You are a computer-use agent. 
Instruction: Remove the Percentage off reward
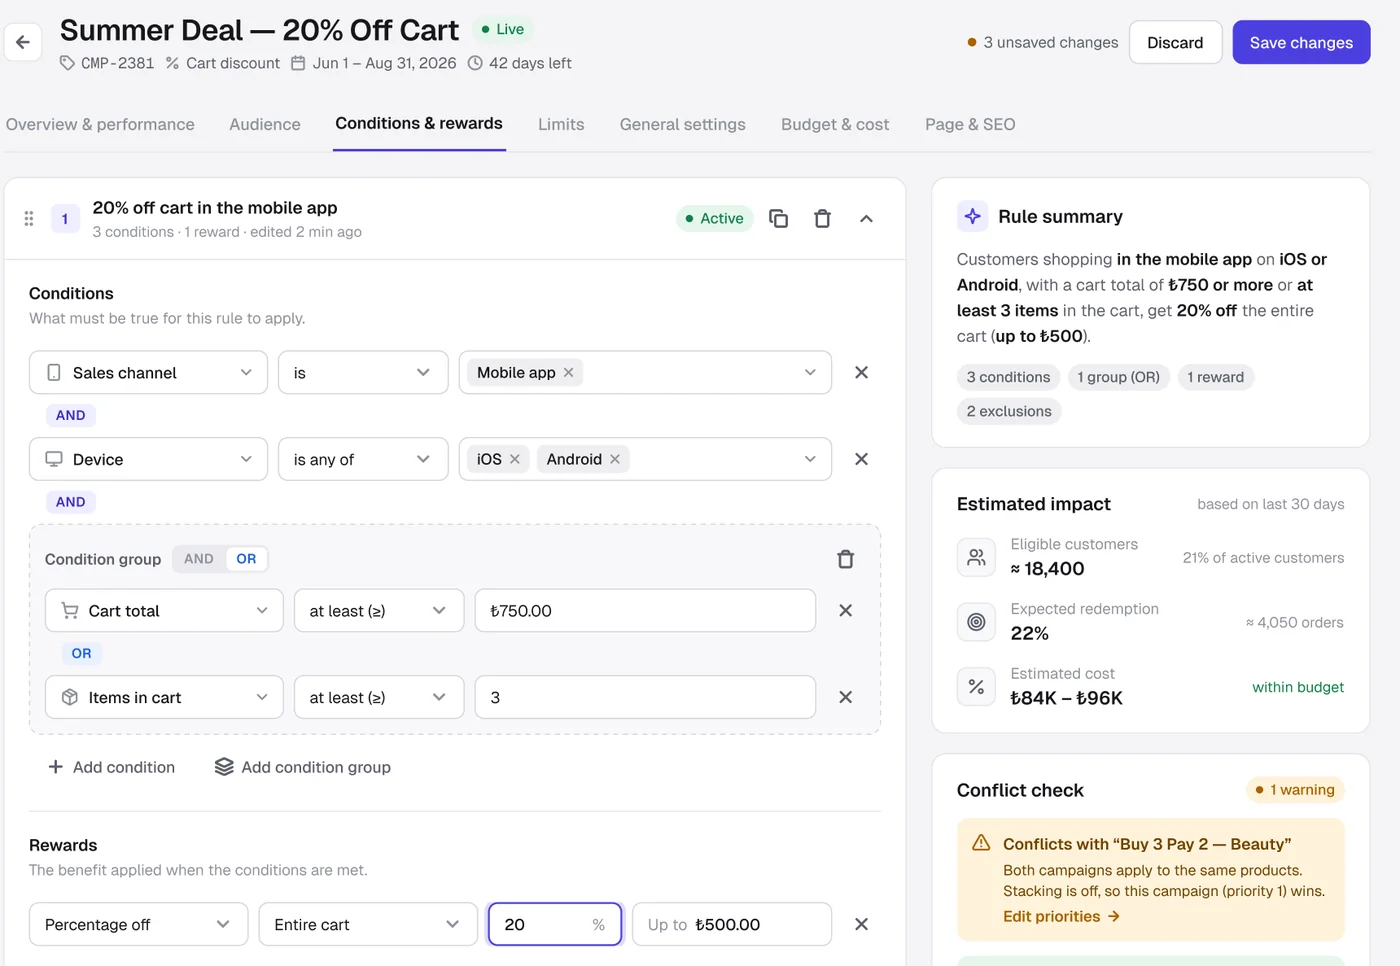point(861,925)
